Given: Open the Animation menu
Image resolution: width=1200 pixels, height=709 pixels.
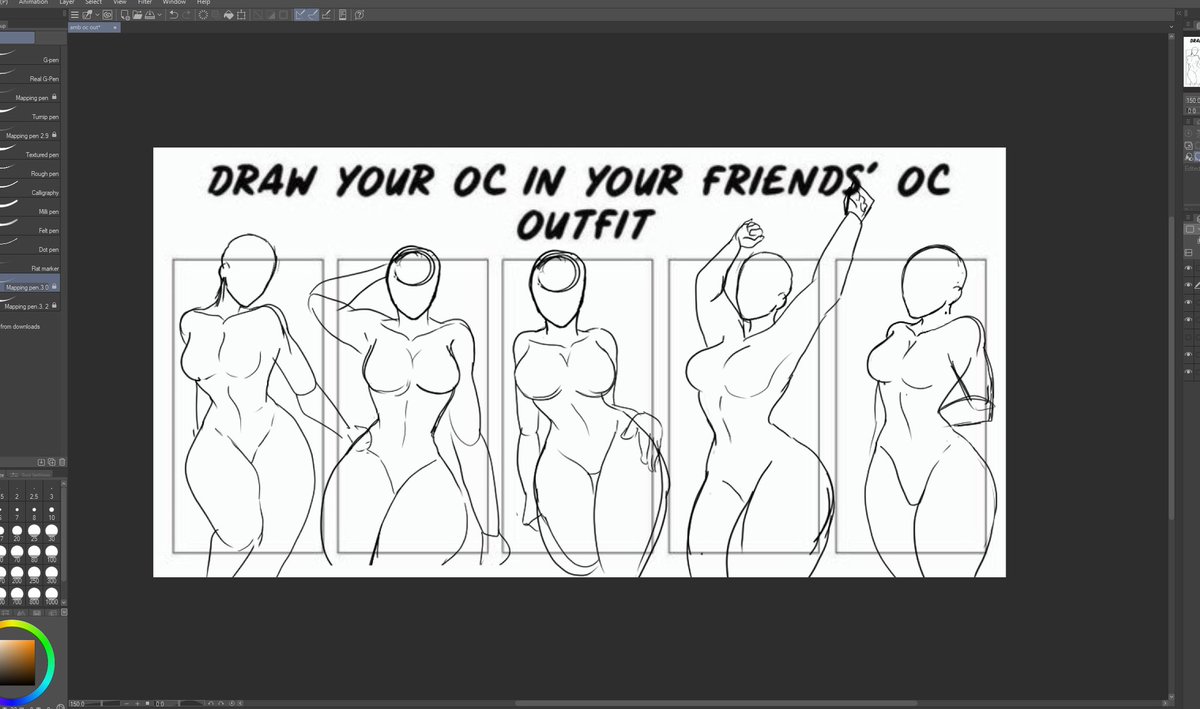Looking at the screenshot, I should (35, 3).
